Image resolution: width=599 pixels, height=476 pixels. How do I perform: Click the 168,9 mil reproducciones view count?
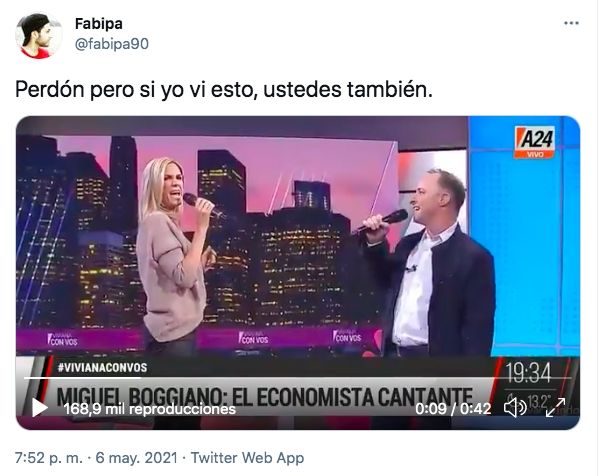[149, 409]
